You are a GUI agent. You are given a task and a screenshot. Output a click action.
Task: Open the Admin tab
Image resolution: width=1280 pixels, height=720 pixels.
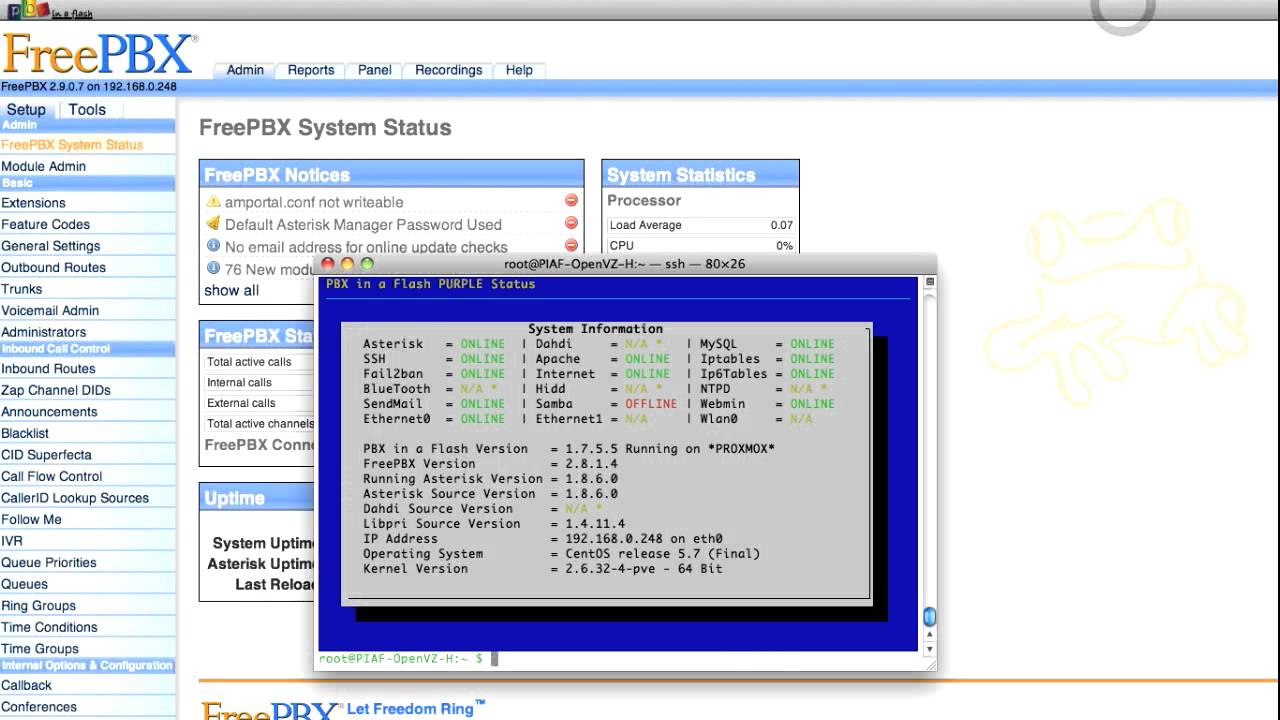[x=245, y=70]
